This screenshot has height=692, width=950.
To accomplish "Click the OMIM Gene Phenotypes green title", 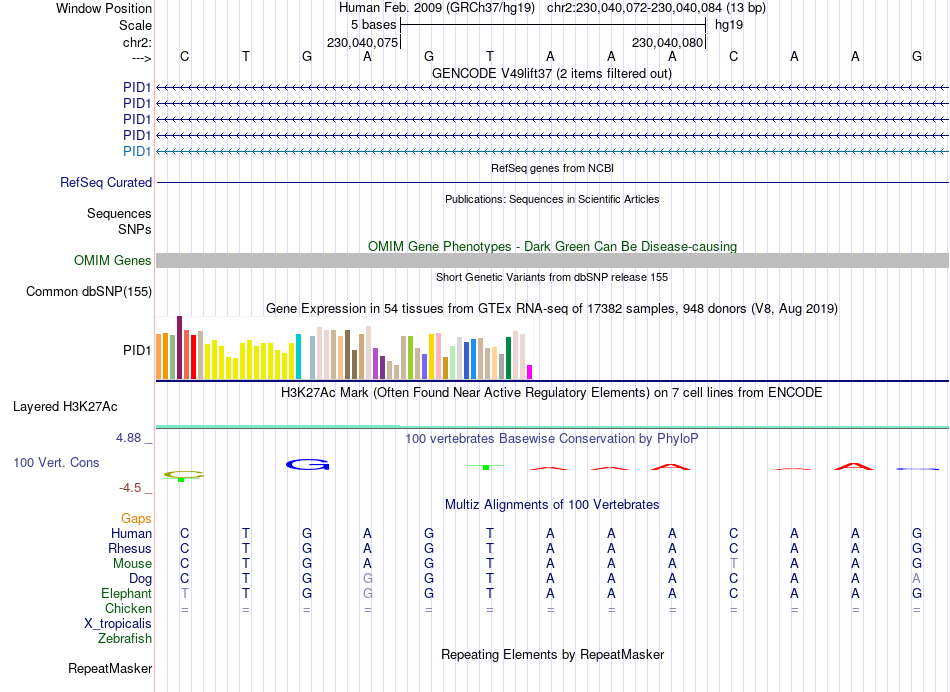I will (552, 246).
